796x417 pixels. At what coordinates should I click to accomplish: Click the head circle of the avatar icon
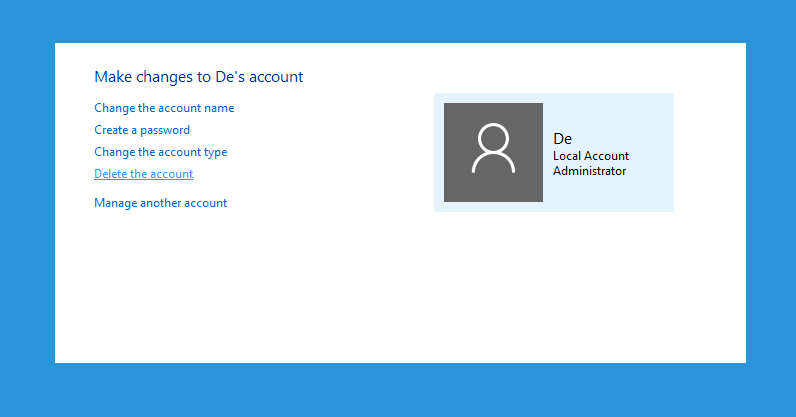click(493, 138)
